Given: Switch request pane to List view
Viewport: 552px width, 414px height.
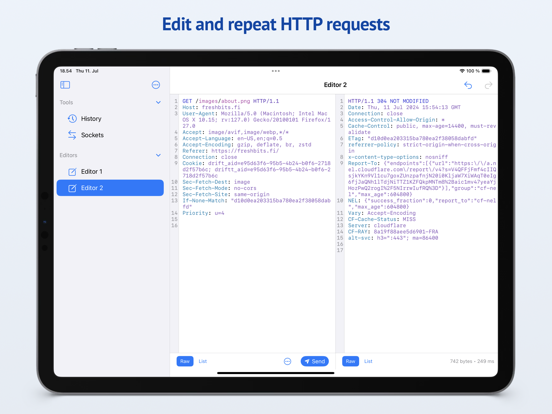Looking at the screenshot, I should tap(203, 361).
